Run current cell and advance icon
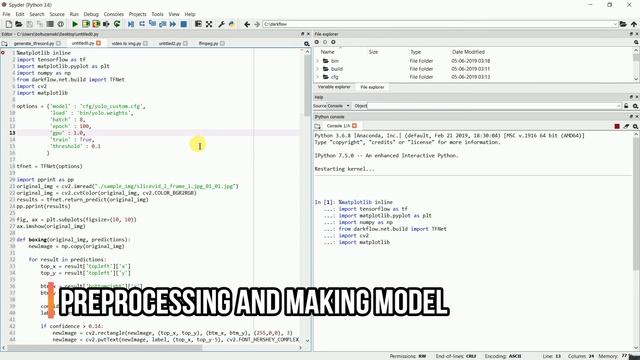The image size is (640, 360). pyautogui.click(x=96, y=24)
